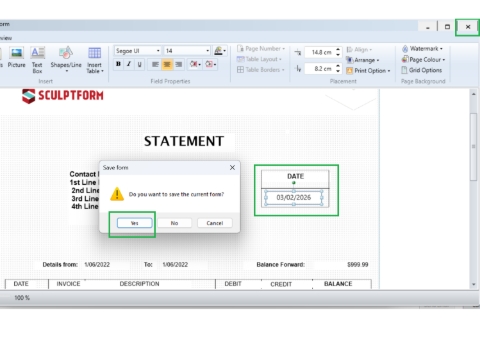The width and height of the screenshot is (480, 360).
Task: Open the Watermark menu
Action: (422, 49)
